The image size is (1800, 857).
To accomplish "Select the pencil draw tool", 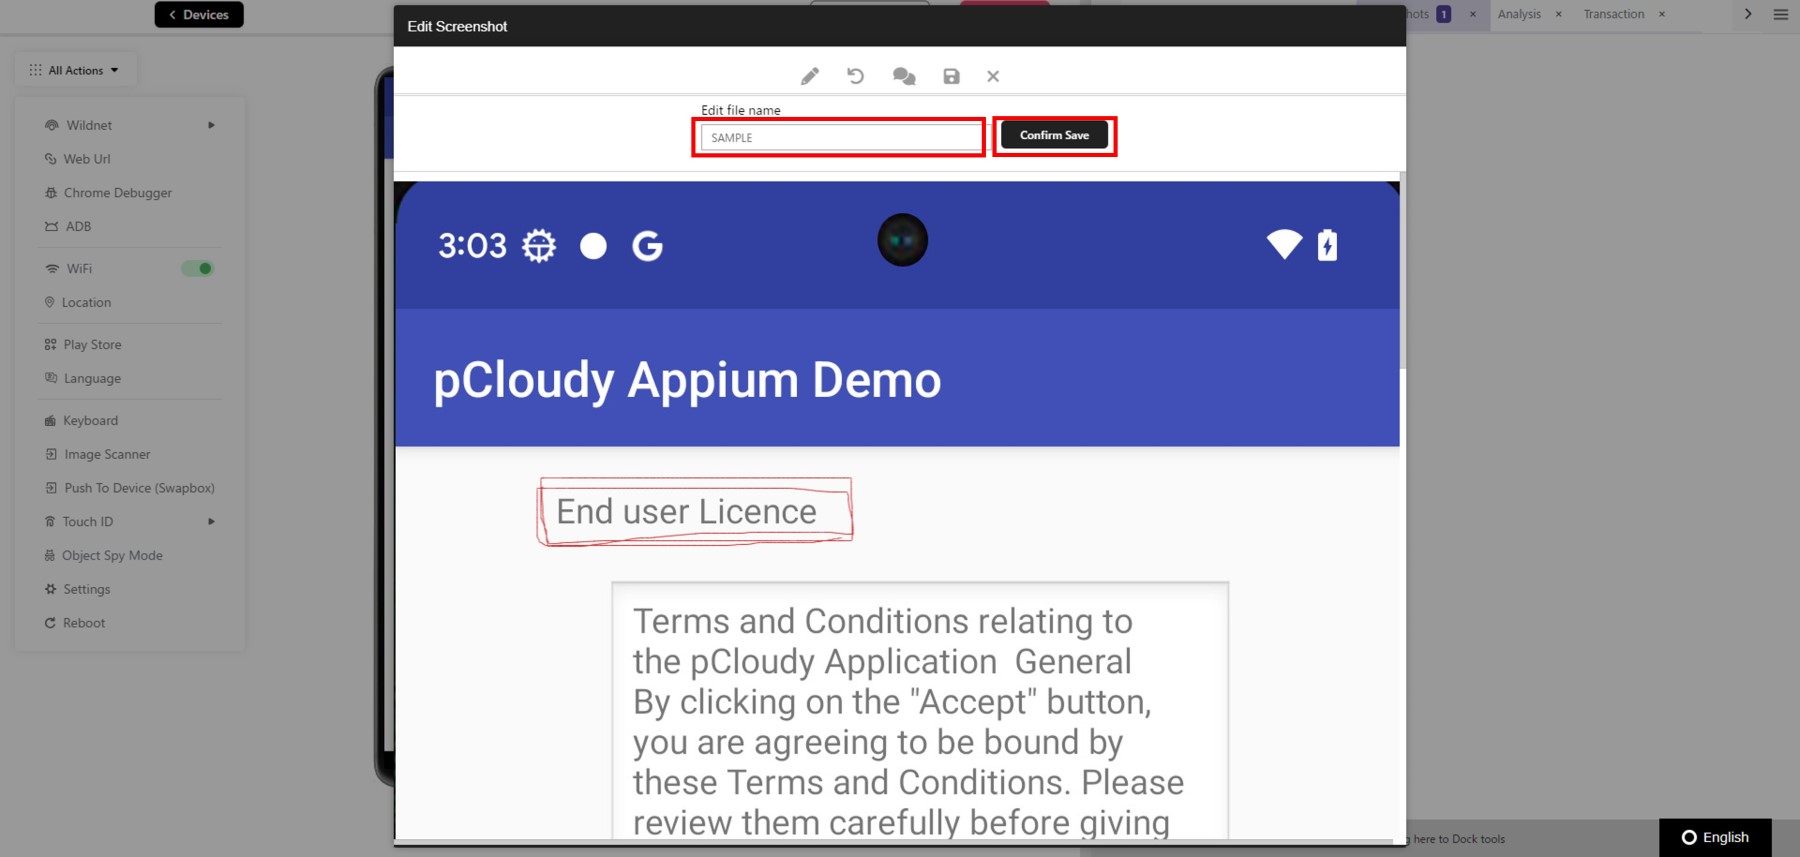I will pyautogui.click(x=810, y=76).
